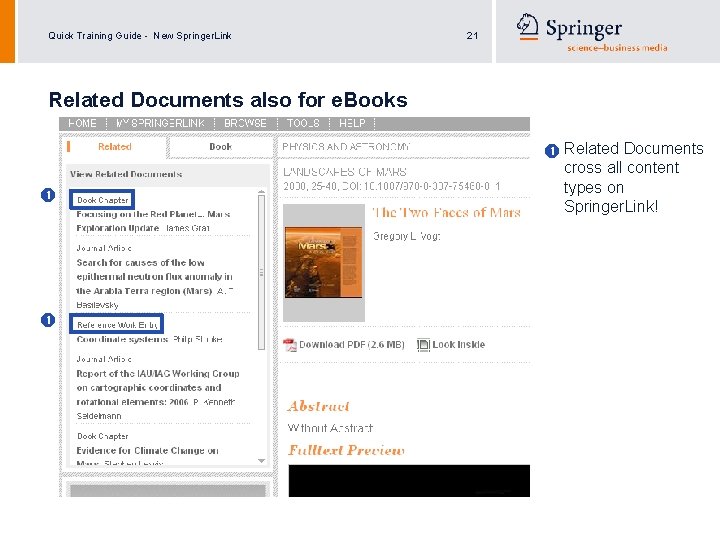Open the BROWSE menu
720x540 pixels.
click(245, 123)
